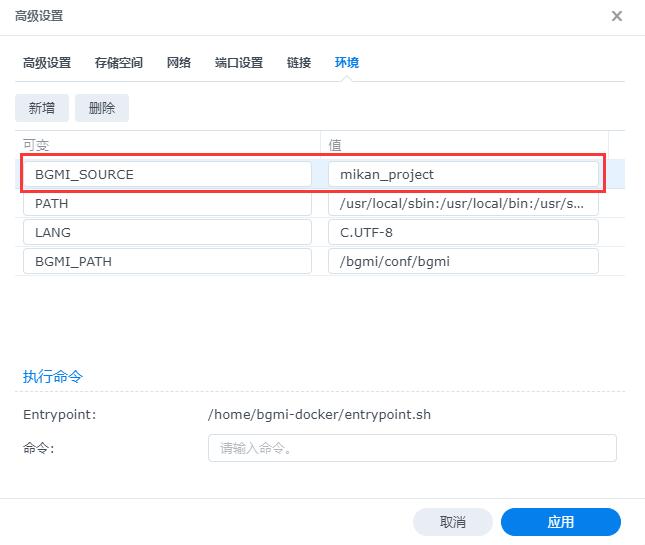
Task: Click the /bgmi/conf/bgmi value field
Action: [x=463, y=261]
